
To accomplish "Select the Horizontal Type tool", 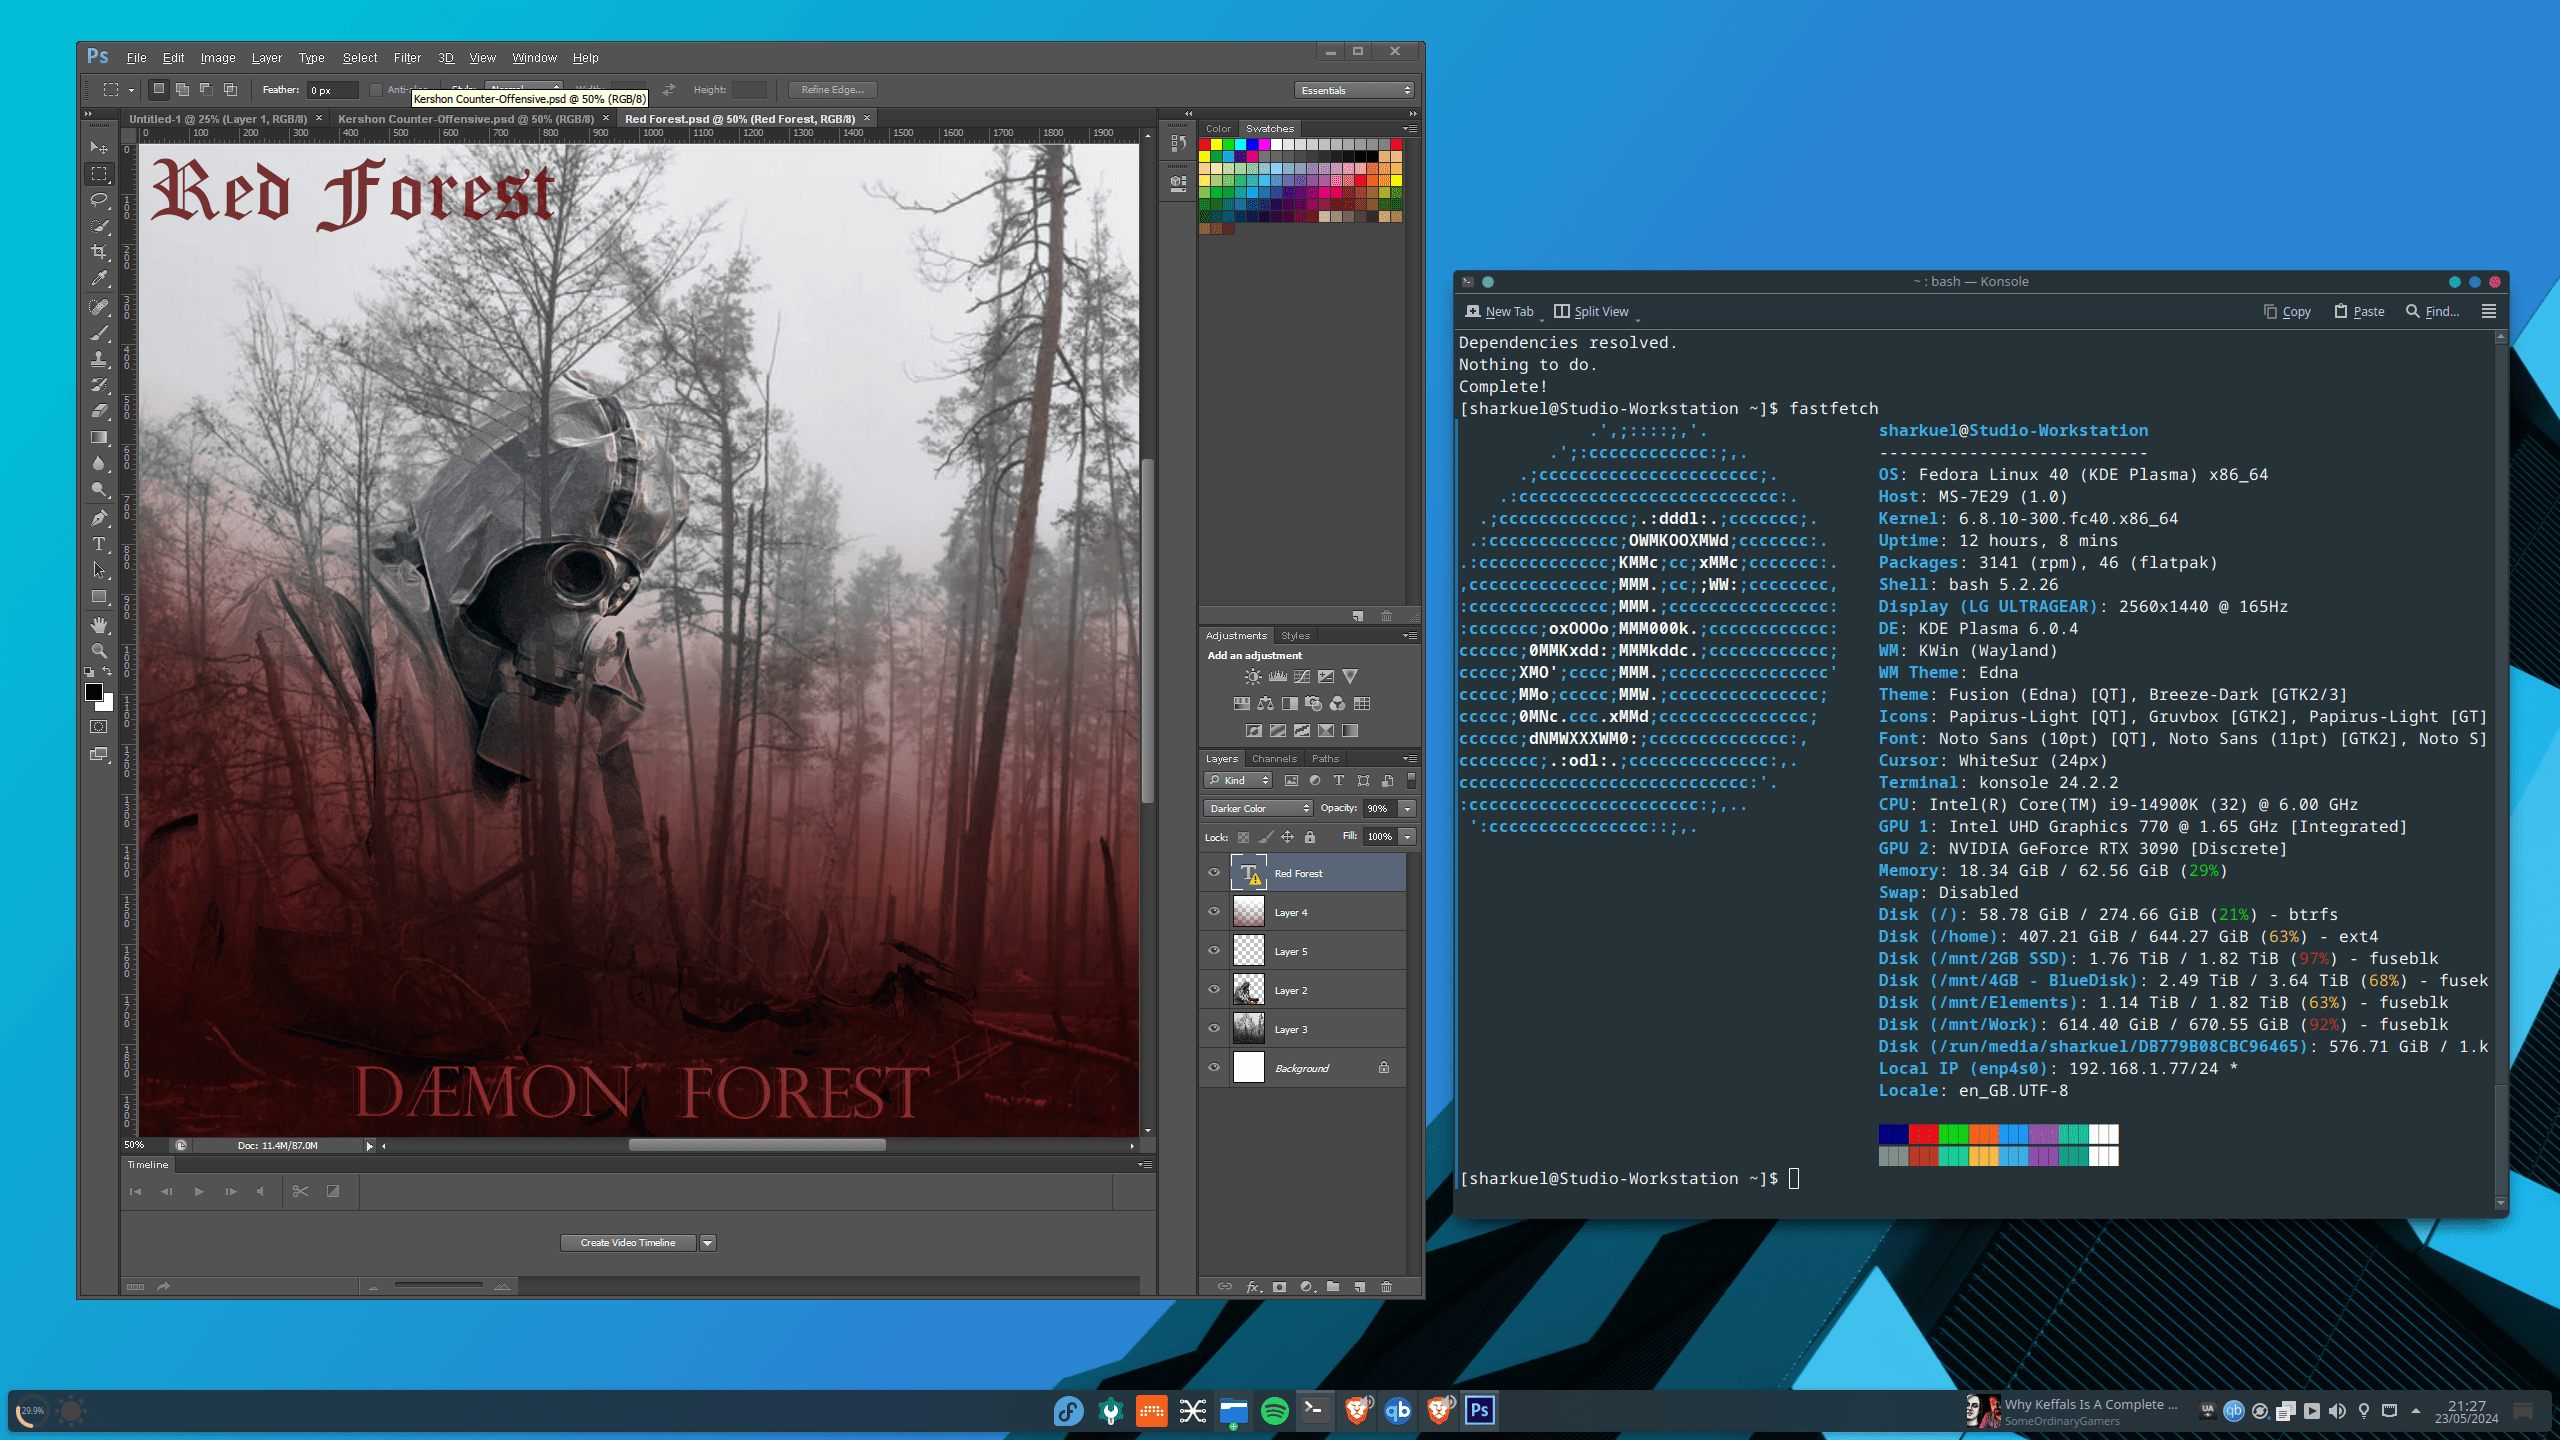I will [99, 544].
